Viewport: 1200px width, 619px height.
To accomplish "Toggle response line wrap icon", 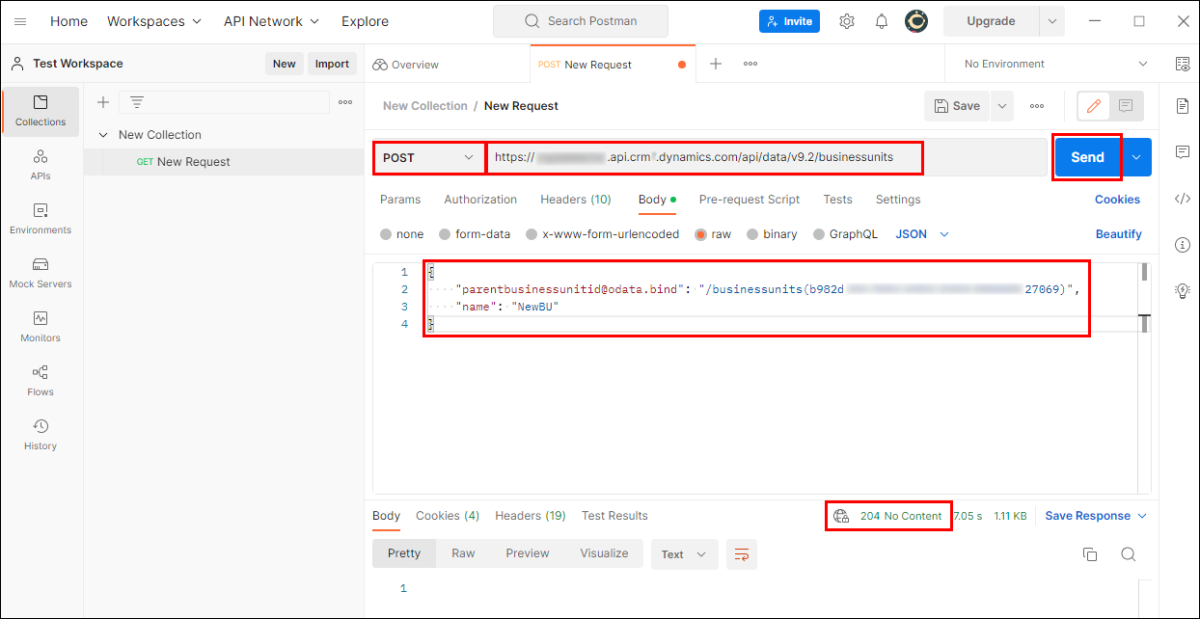I will click(741, 554).
